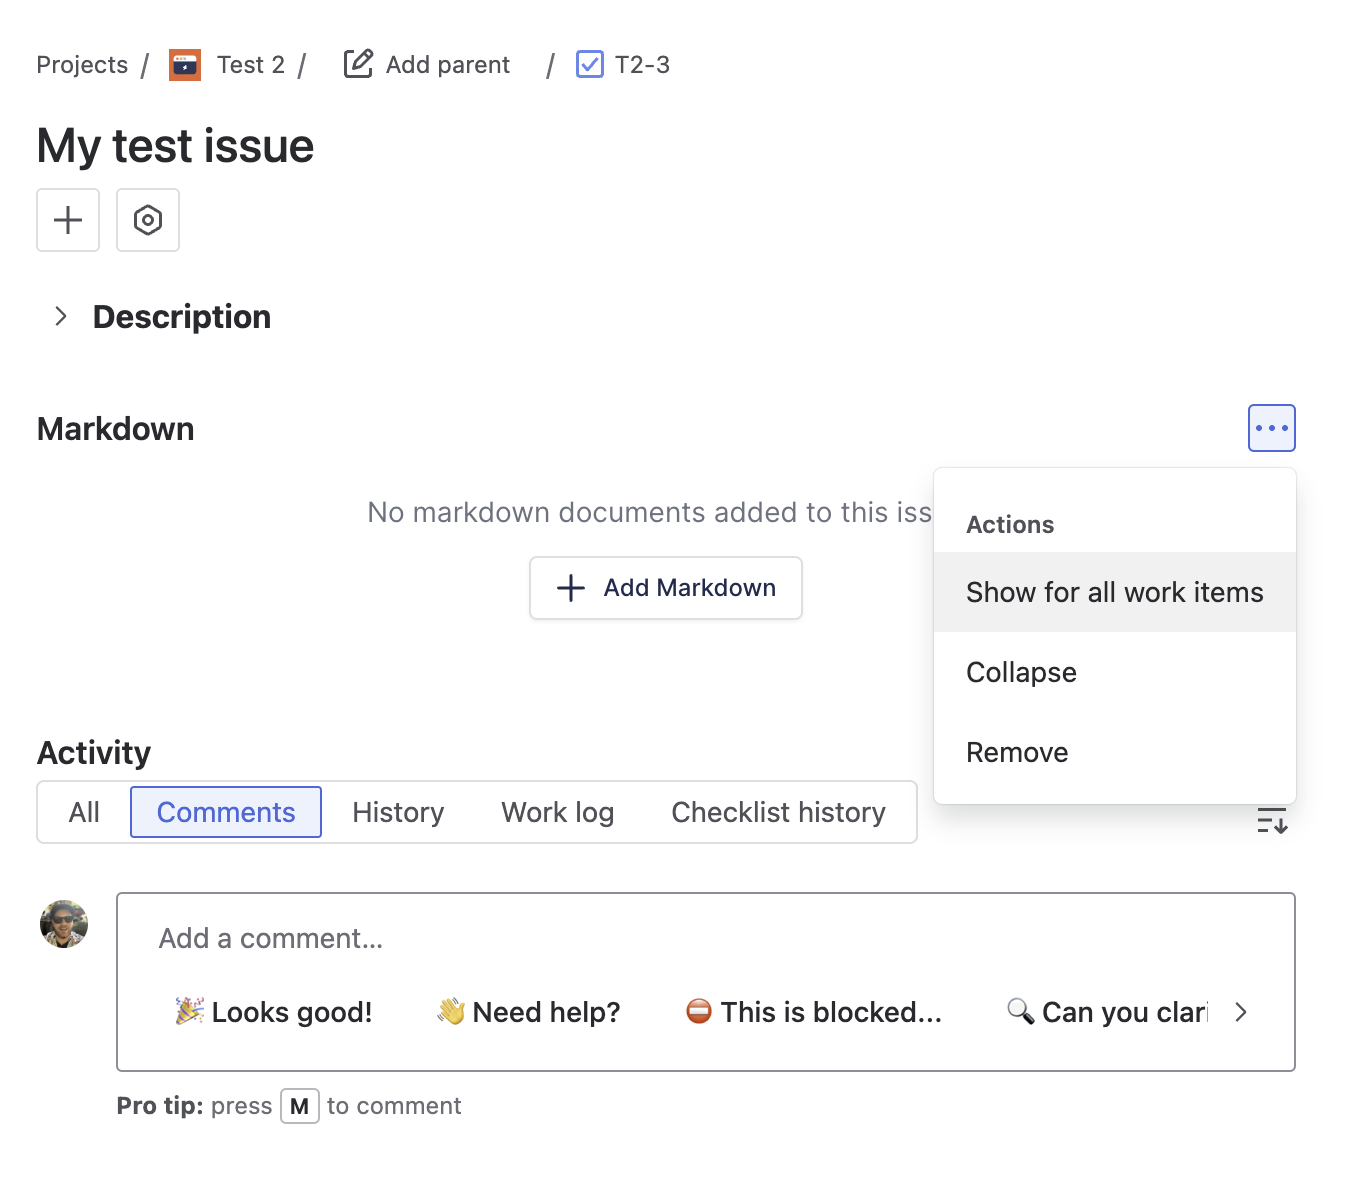Click the T2-3 task checkbox icon

tap(589, 64)
